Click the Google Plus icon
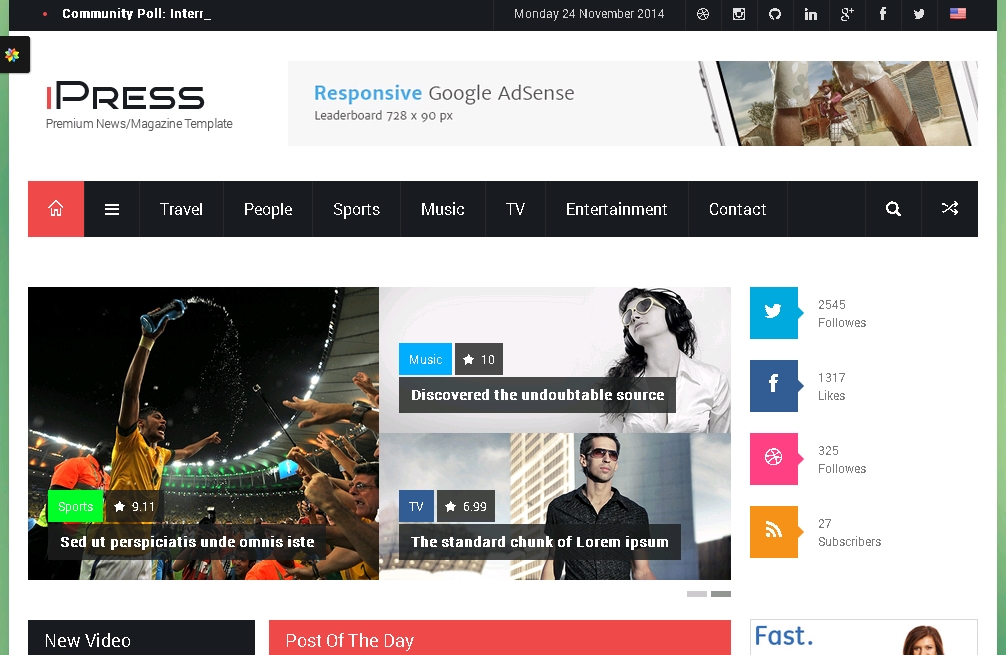This screenshot has height=655, width=1006. [x=847, y=14]
